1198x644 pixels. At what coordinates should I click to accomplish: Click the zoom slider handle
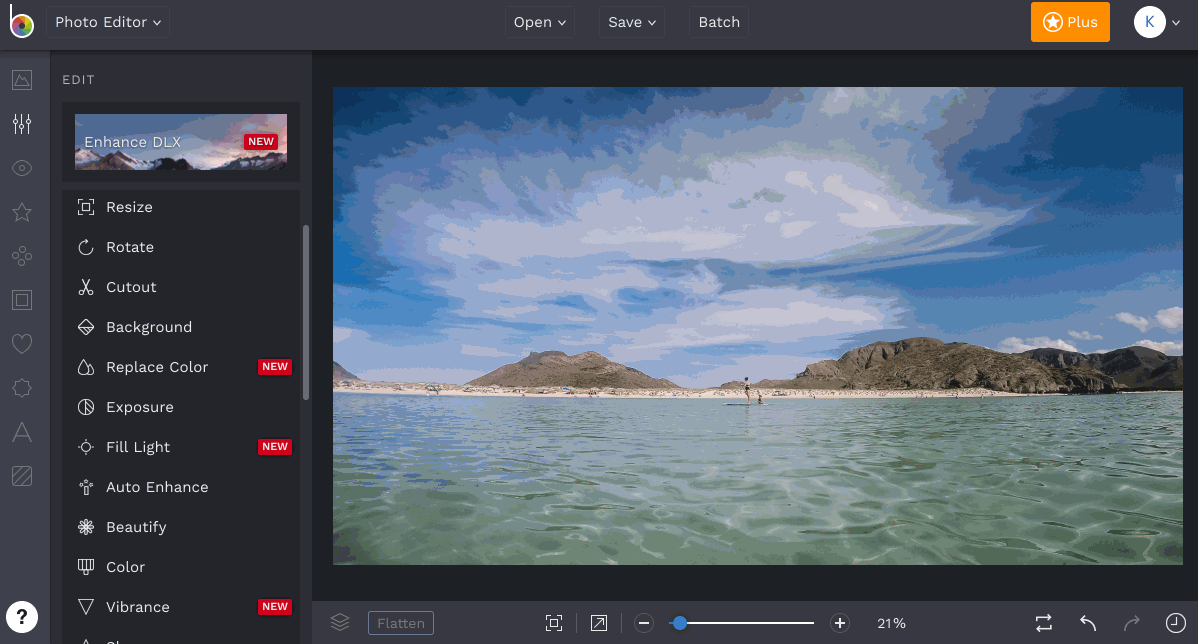click(x=679, y=623)
